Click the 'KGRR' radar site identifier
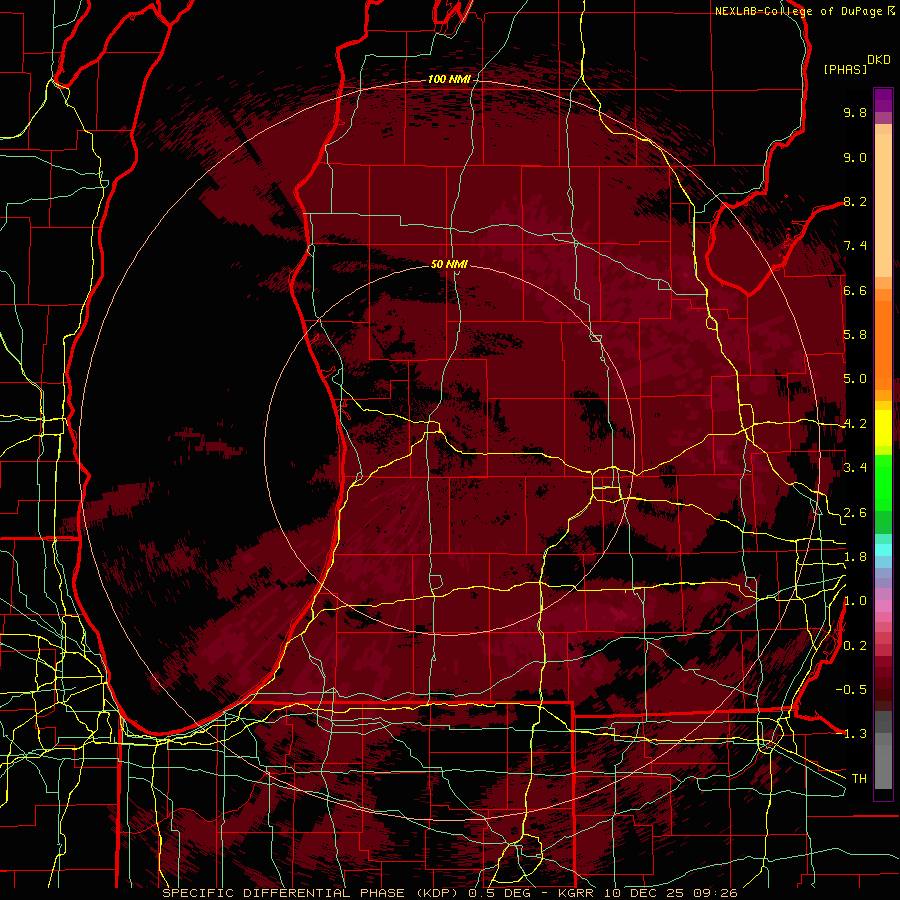Image resolution: width=900 pixels, height=900 pixels. point(576,893)
